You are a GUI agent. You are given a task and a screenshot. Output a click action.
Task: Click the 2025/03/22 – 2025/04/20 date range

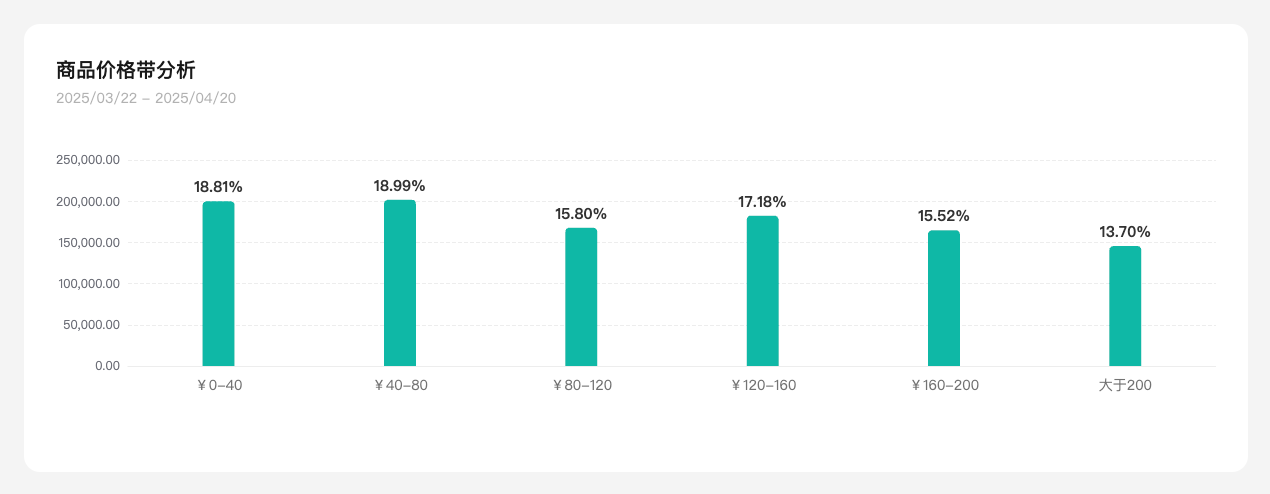pyautogui.click(x=146, y=98)
